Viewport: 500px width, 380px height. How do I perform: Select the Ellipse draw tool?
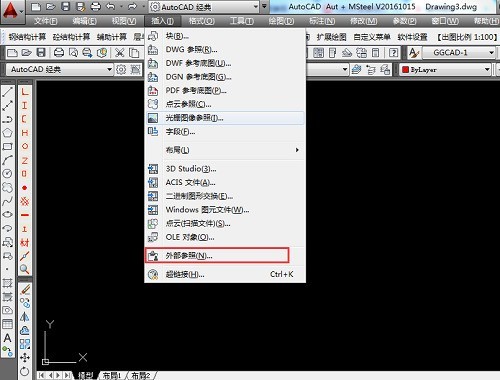pos(7,215)
